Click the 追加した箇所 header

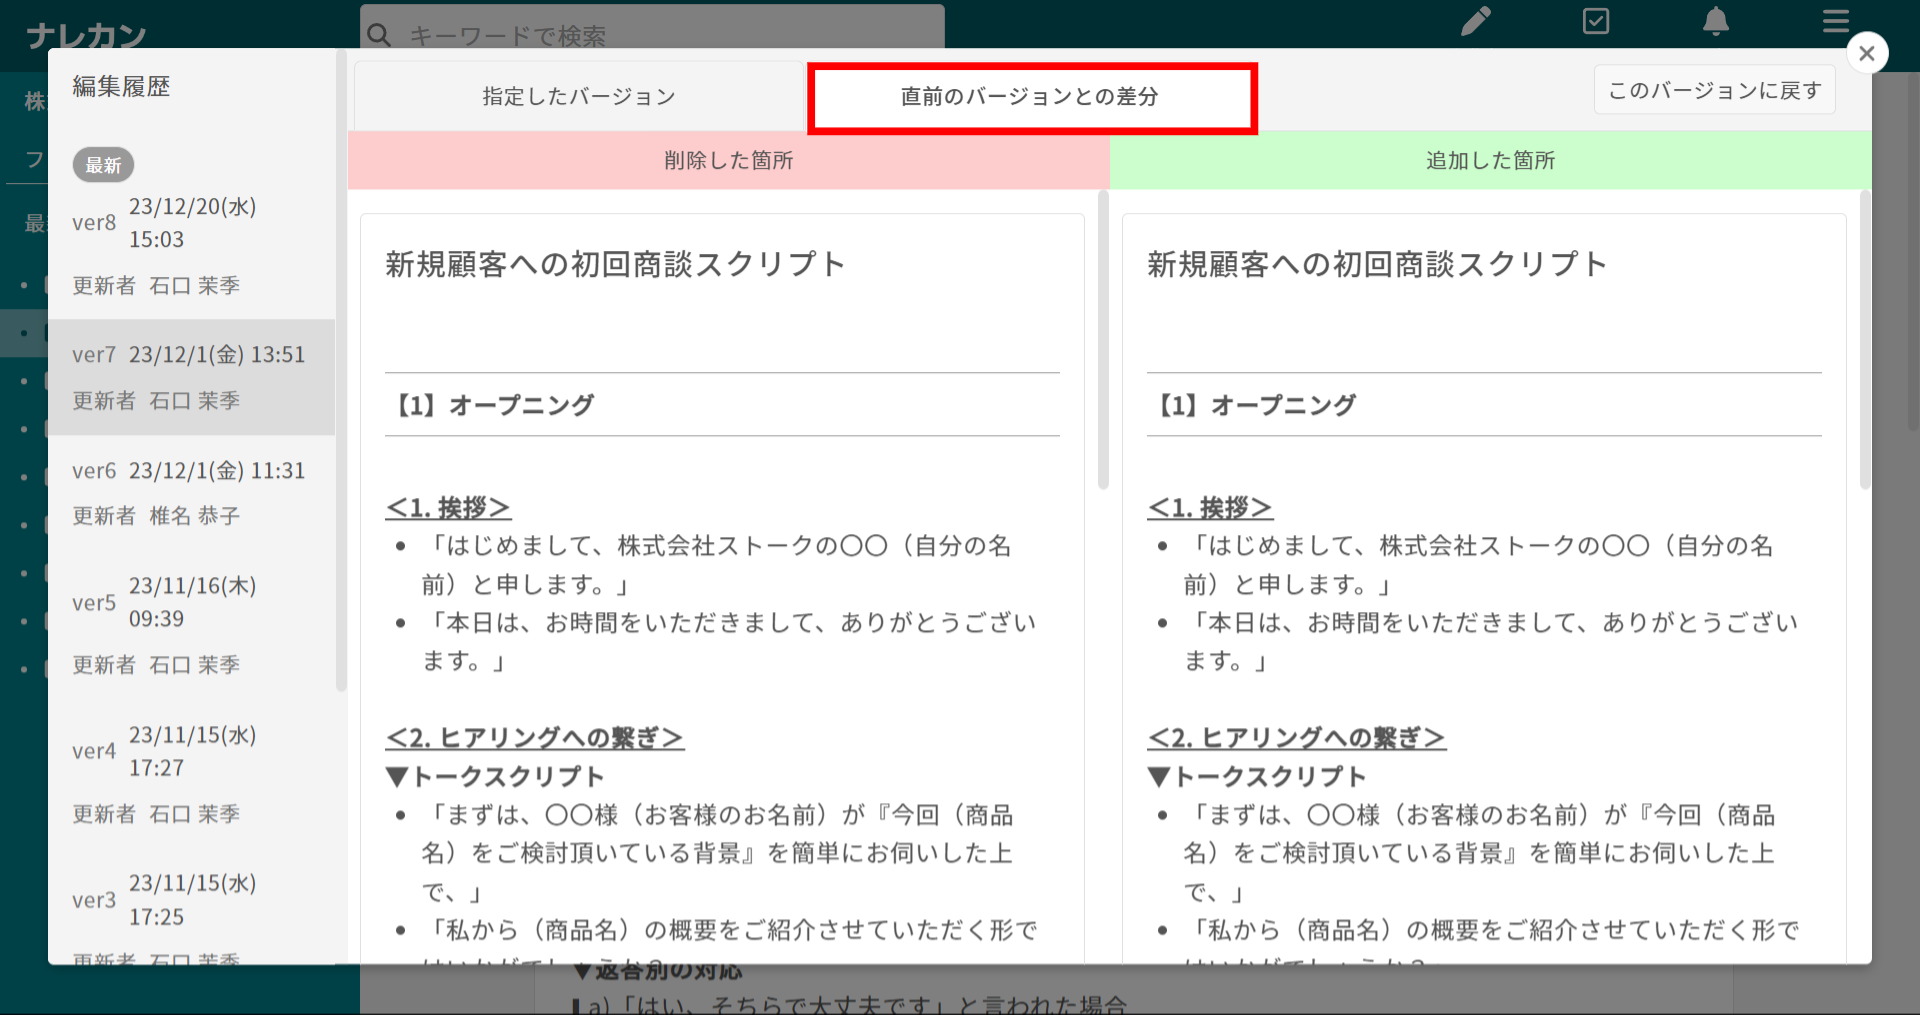coord(1490,160)
